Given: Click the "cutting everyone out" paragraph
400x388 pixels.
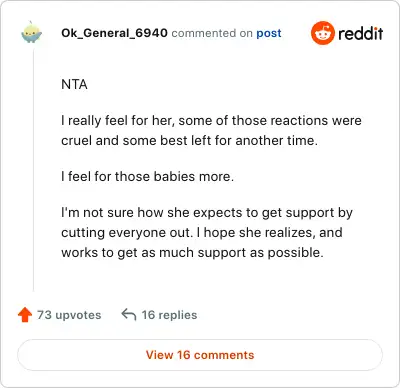Looking at the screenshot, I should [x=207, y=232].
